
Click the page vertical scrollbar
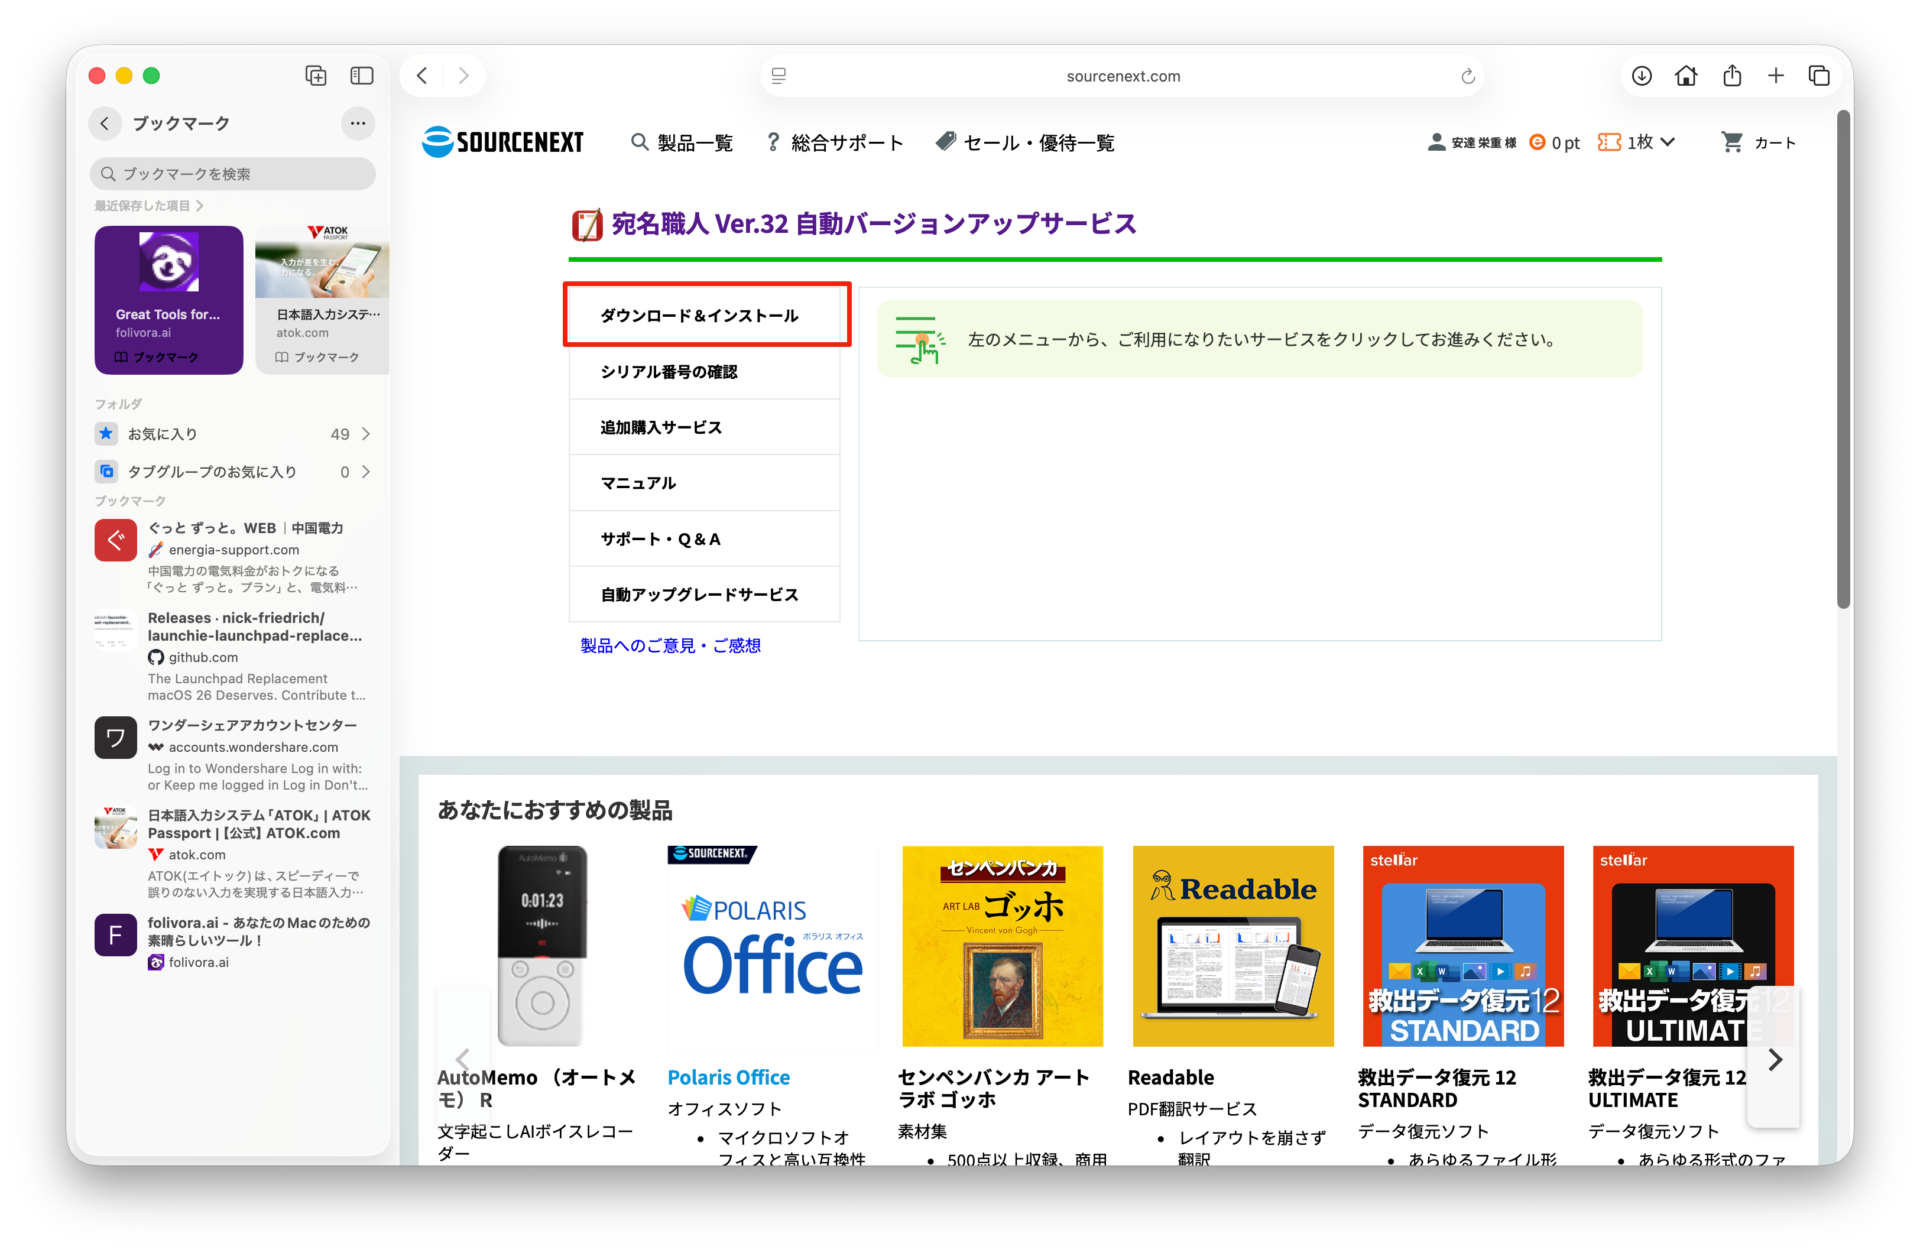coord(1843,360)
